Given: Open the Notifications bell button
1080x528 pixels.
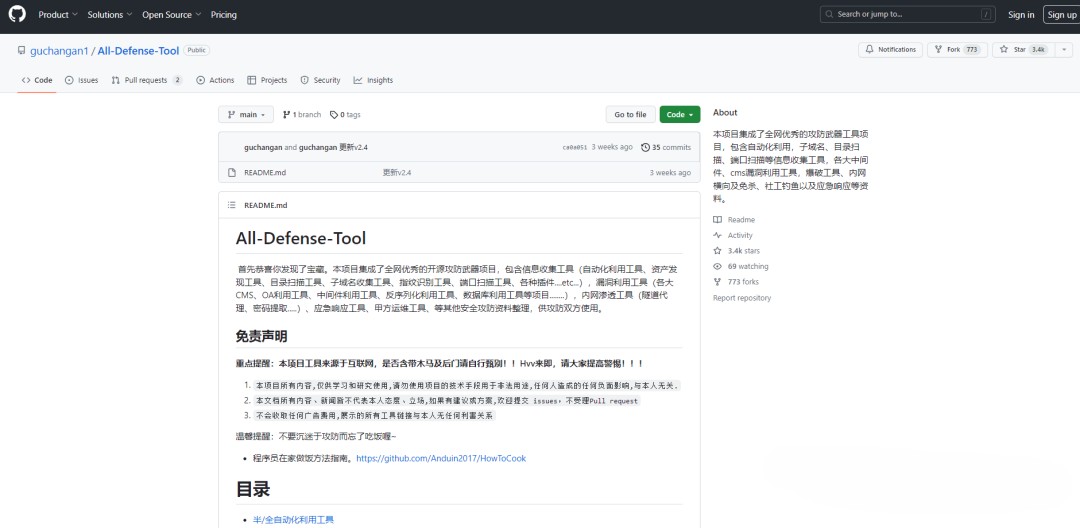Looking at the screenshot, I should [x=891, y=49].
